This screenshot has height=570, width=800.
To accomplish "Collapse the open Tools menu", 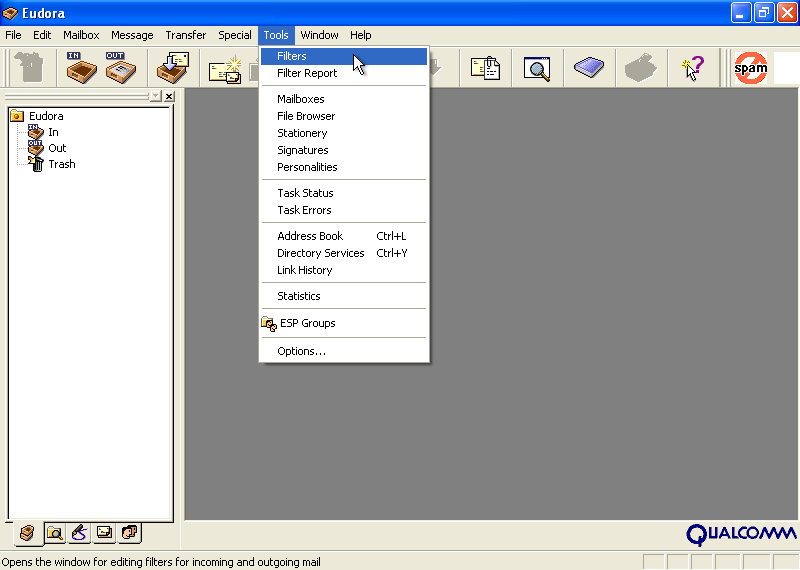I will [x=276, y=35].
